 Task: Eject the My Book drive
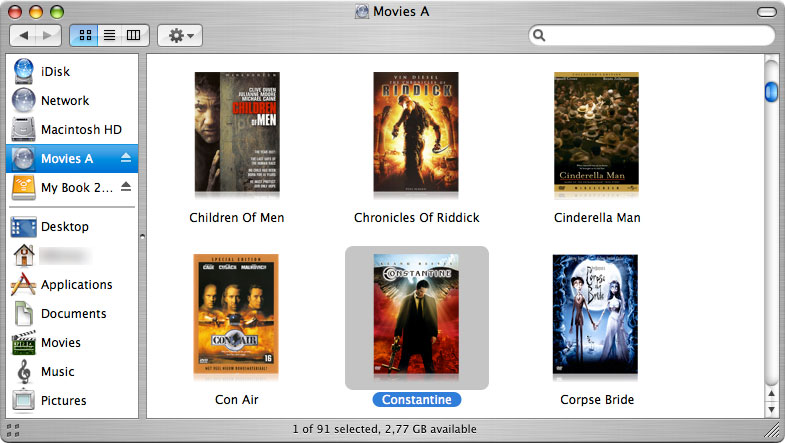(126, 187)
